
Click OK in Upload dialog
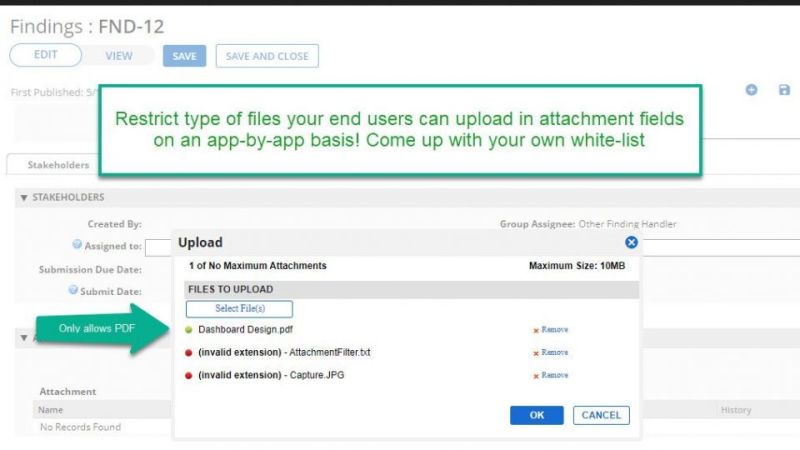(537, 415)
